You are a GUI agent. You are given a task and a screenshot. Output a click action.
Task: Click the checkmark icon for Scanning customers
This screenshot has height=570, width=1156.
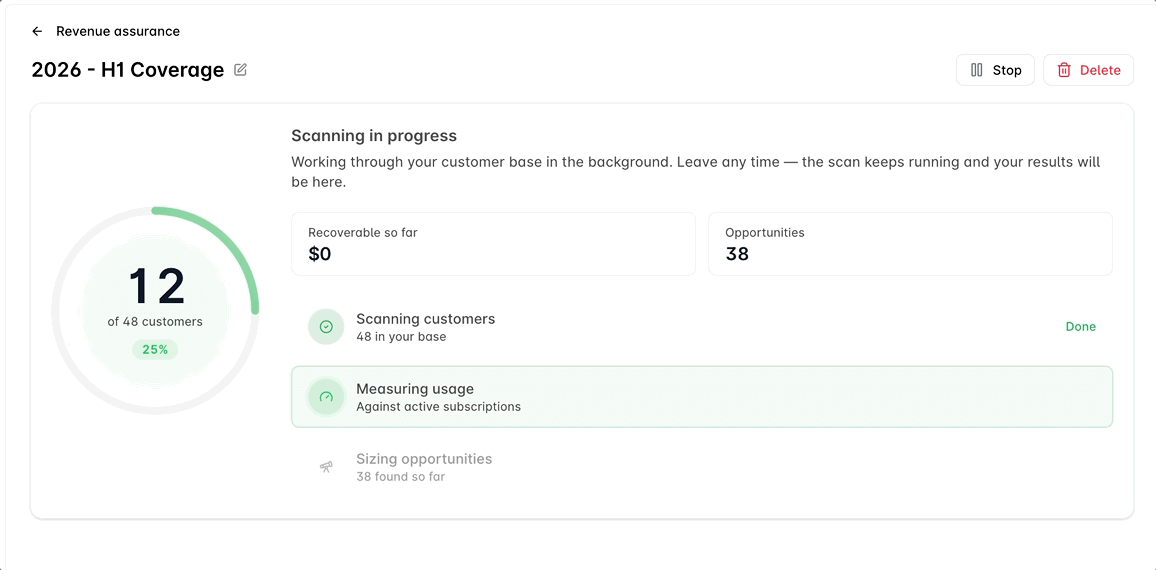point(326,327)
